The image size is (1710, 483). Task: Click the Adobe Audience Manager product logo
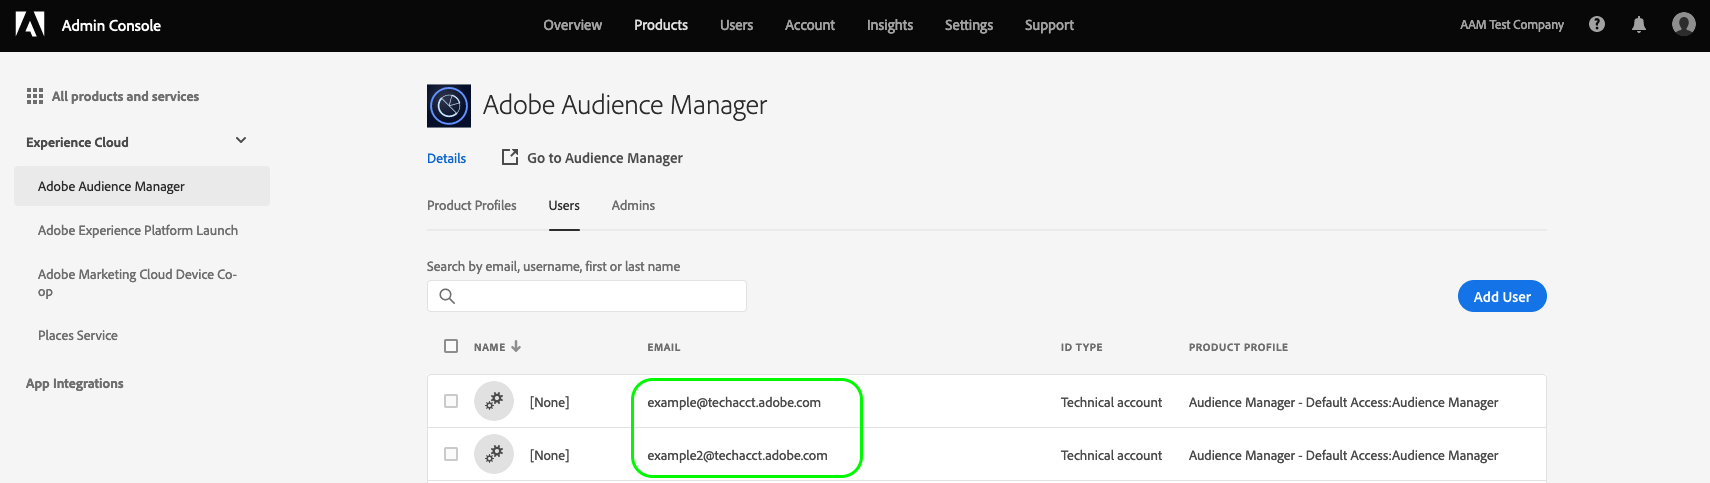449,105
